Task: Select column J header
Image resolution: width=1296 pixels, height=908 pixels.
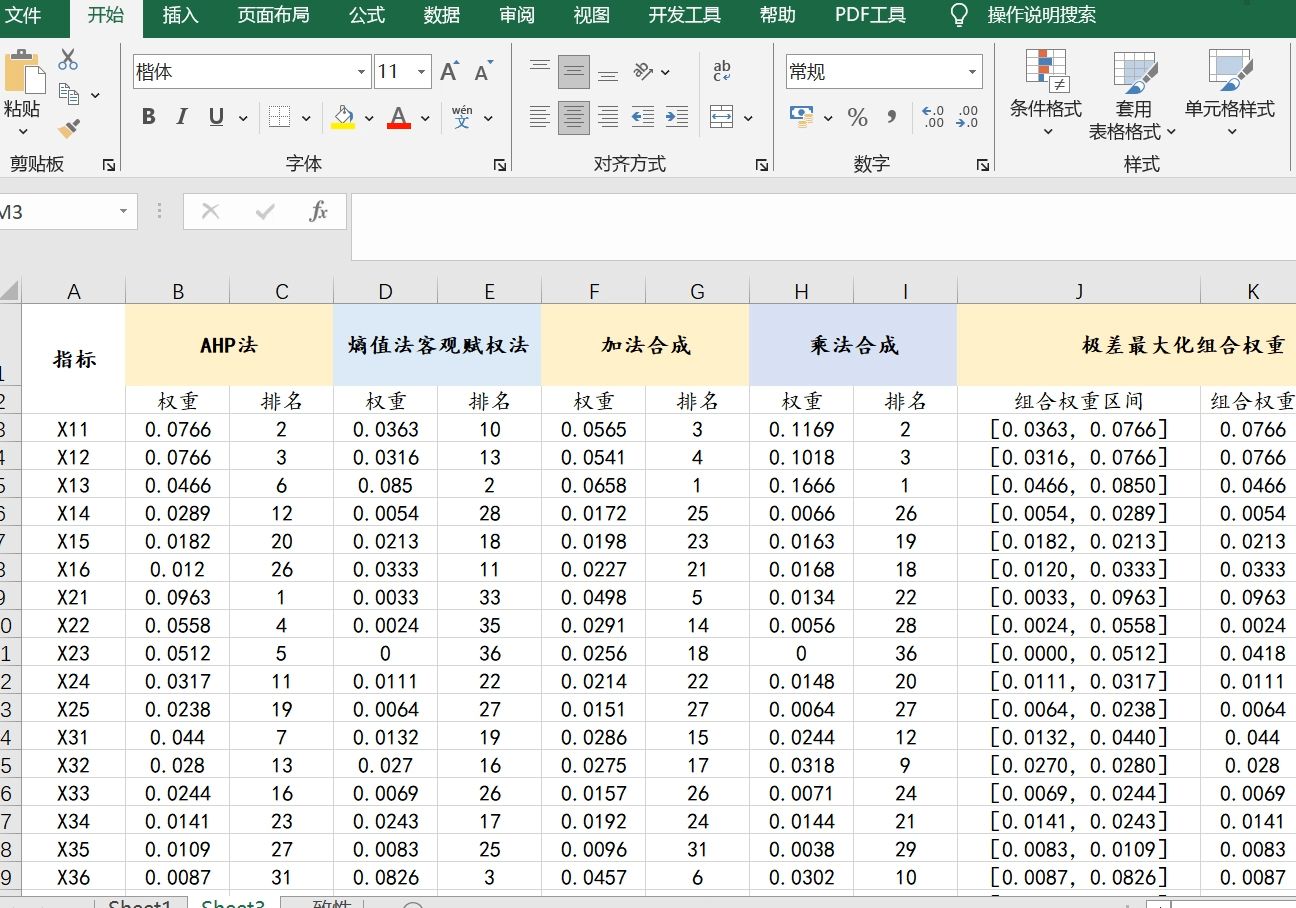Action: [1079, 291]
